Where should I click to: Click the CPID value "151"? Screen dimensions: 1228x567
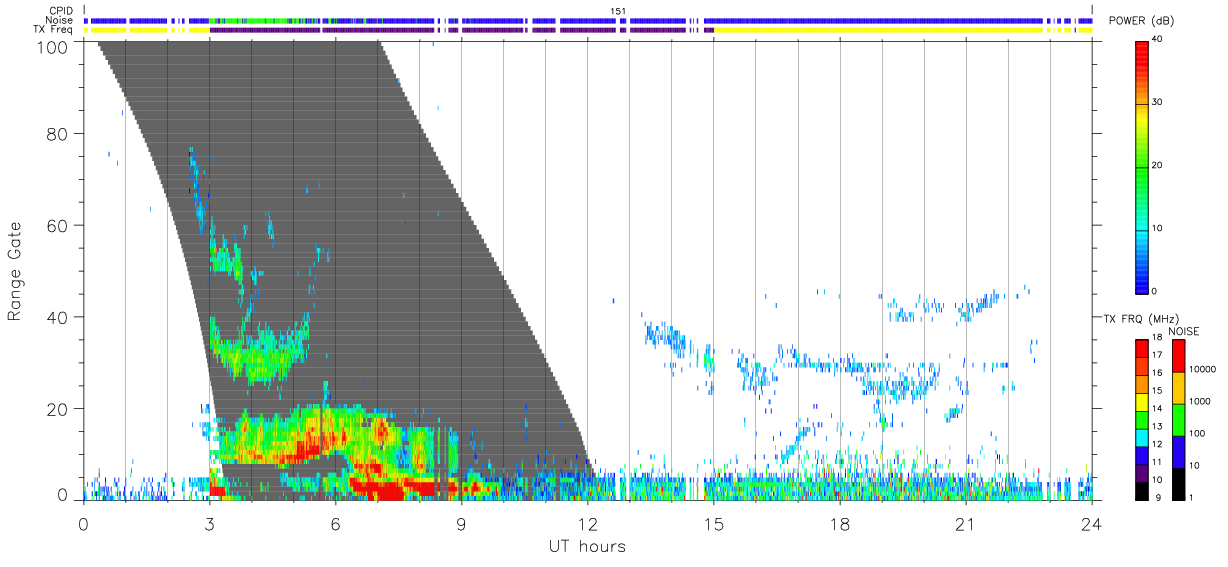tap(617, 10)
